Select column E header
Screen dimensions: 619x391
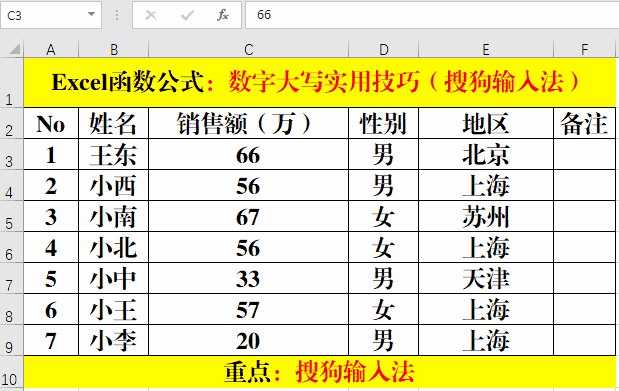click(486, 49)
